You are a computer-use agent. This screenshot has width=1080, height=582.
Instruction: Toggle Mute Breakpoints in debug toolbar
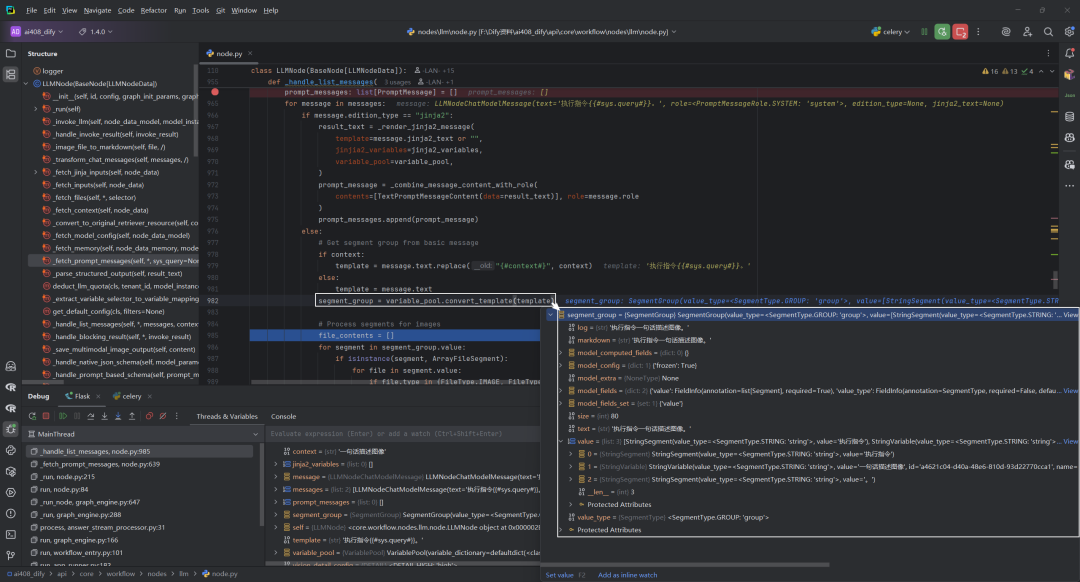[x=163, y=416]
